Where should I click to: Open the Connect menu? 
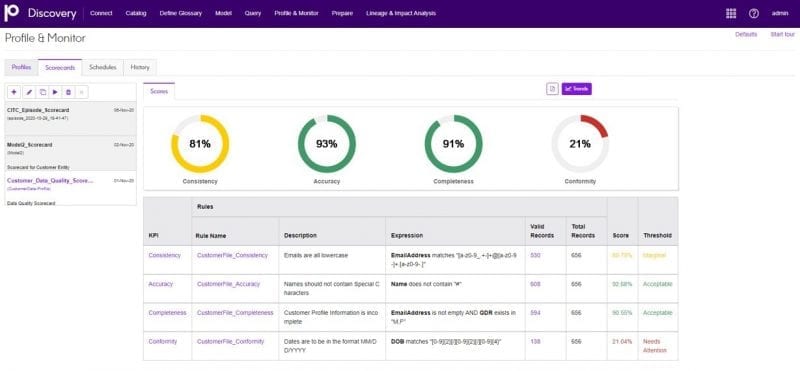click(x=101, y=13)
